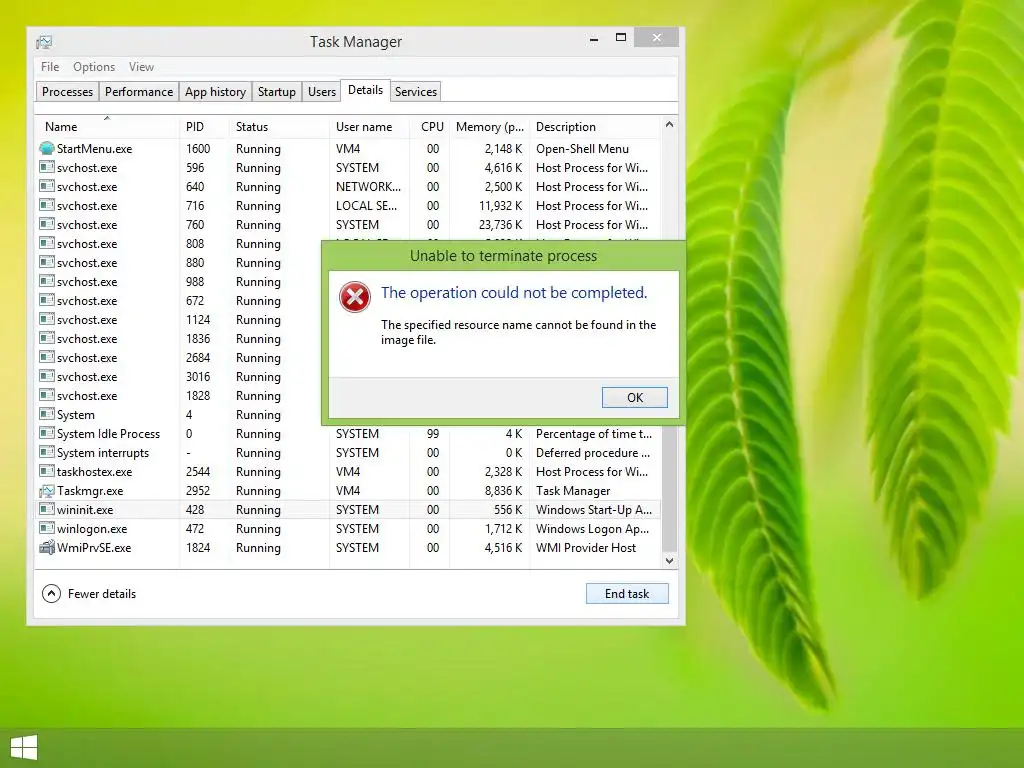This screenshot has width=1024, height=768.
Task: Click icon of svchost.exe PID 596
Action: (x=46, y=167)
